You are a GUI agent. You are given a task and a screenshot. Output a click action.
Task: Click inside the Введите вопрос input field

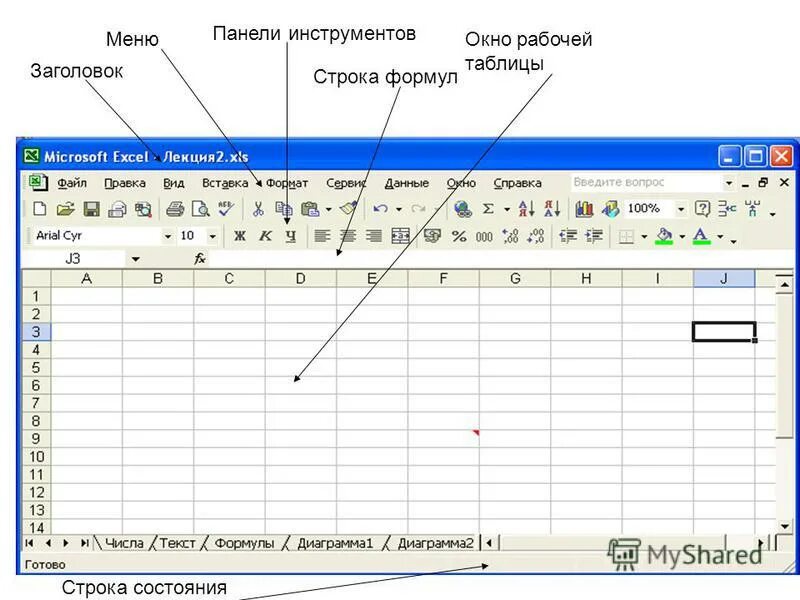[x=635, y=183]
